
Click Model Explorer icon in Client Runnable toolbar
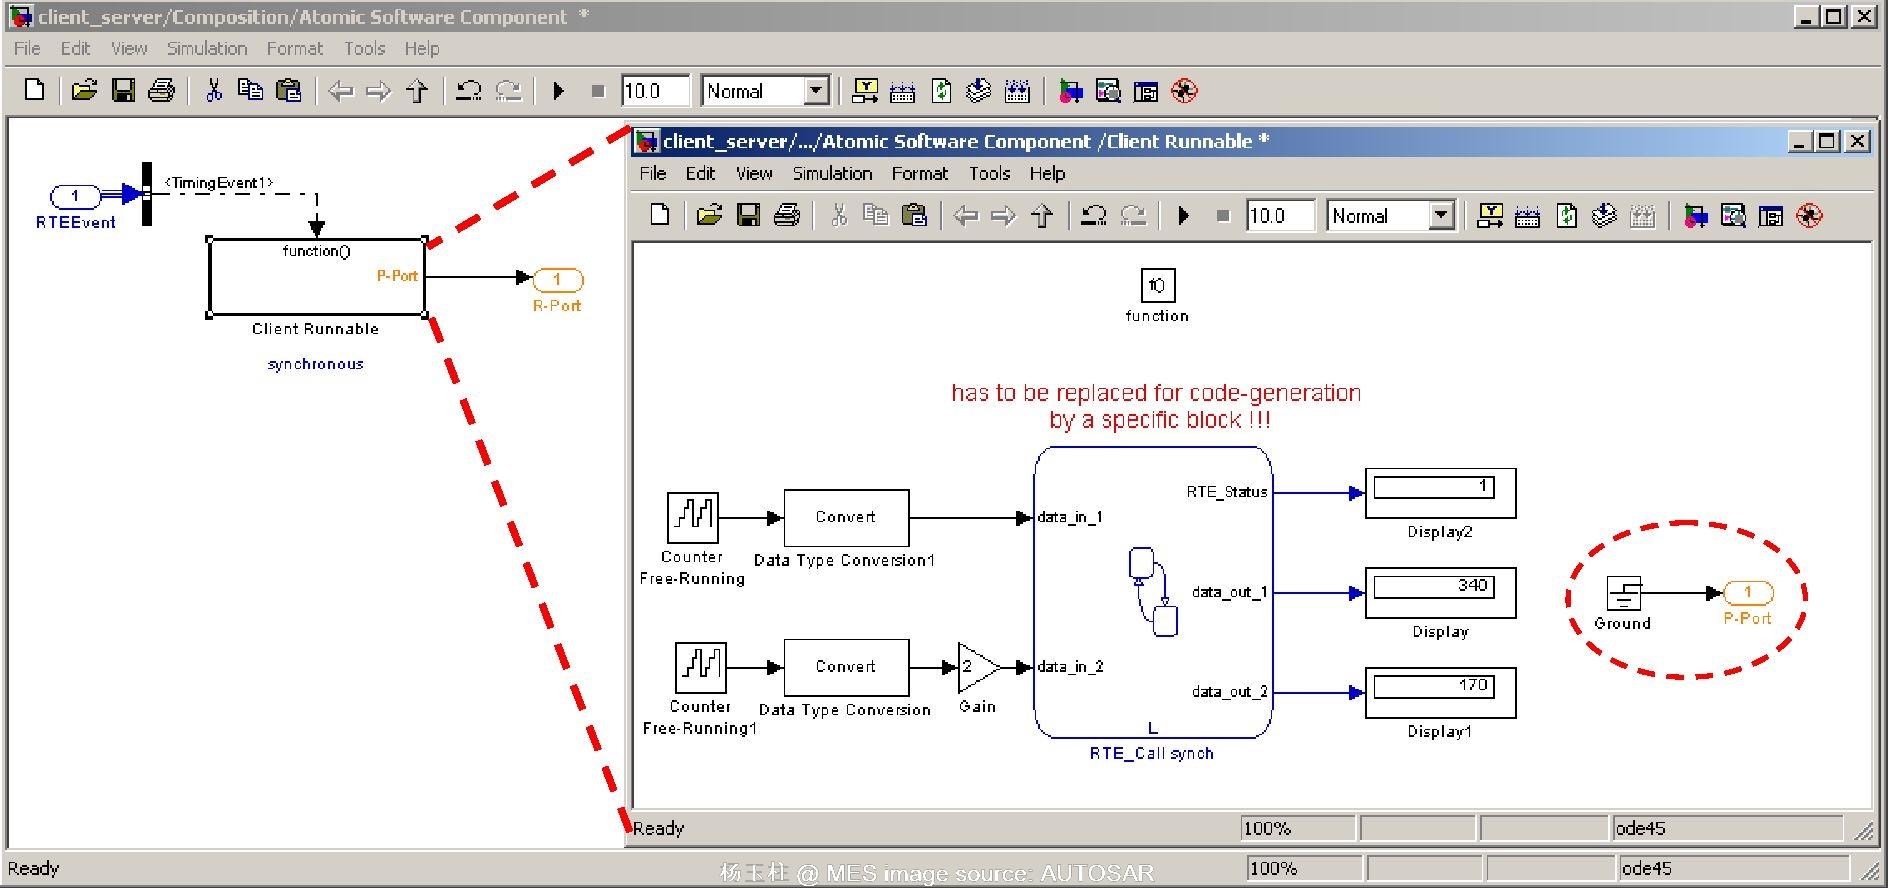click(x=1733, y=216)
